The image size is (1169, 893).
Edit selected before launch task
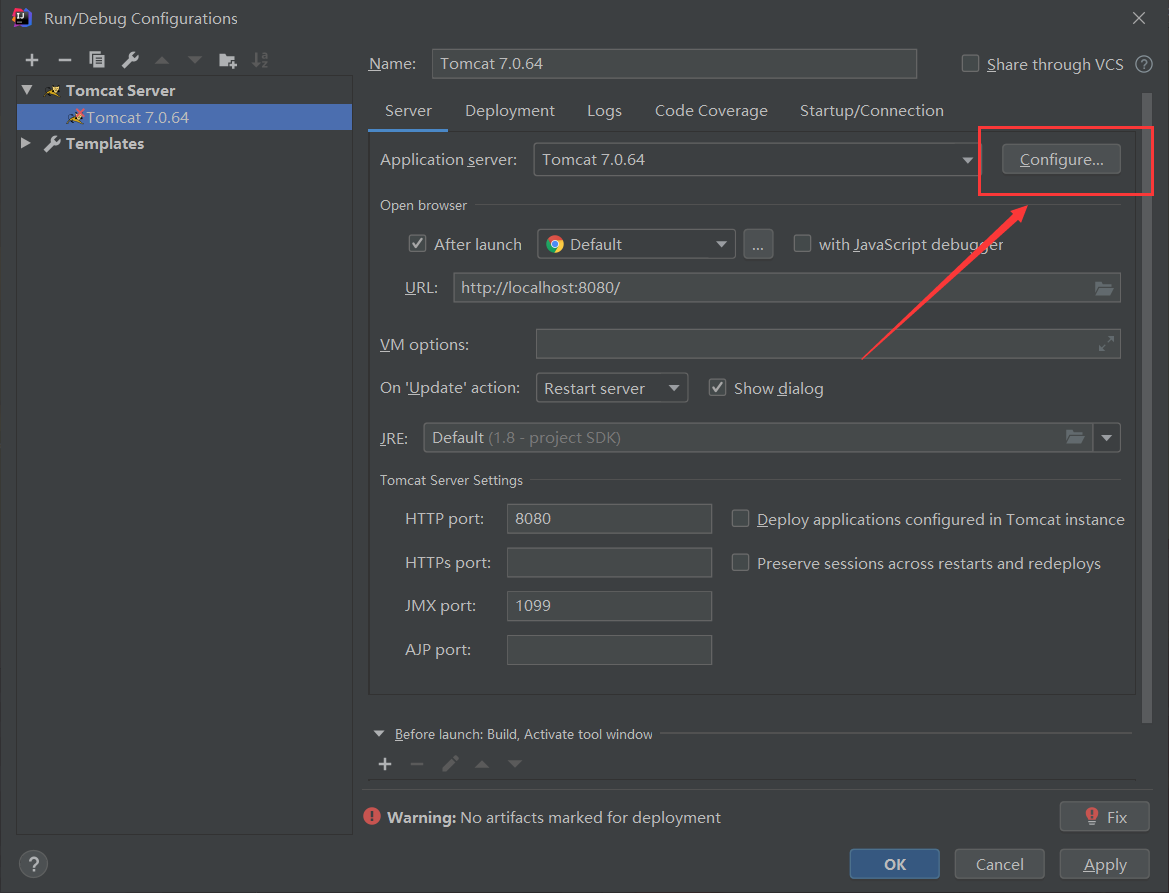pos(450,764)
